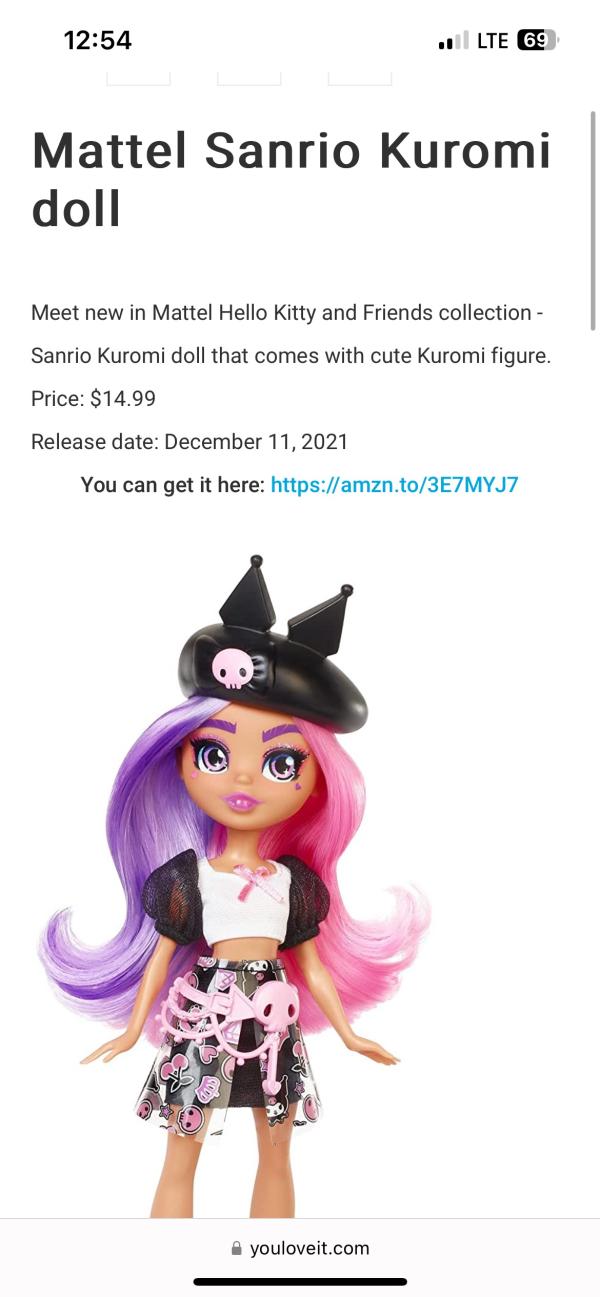Tap the home indicator bar at the bottom

coord(300,1281)
